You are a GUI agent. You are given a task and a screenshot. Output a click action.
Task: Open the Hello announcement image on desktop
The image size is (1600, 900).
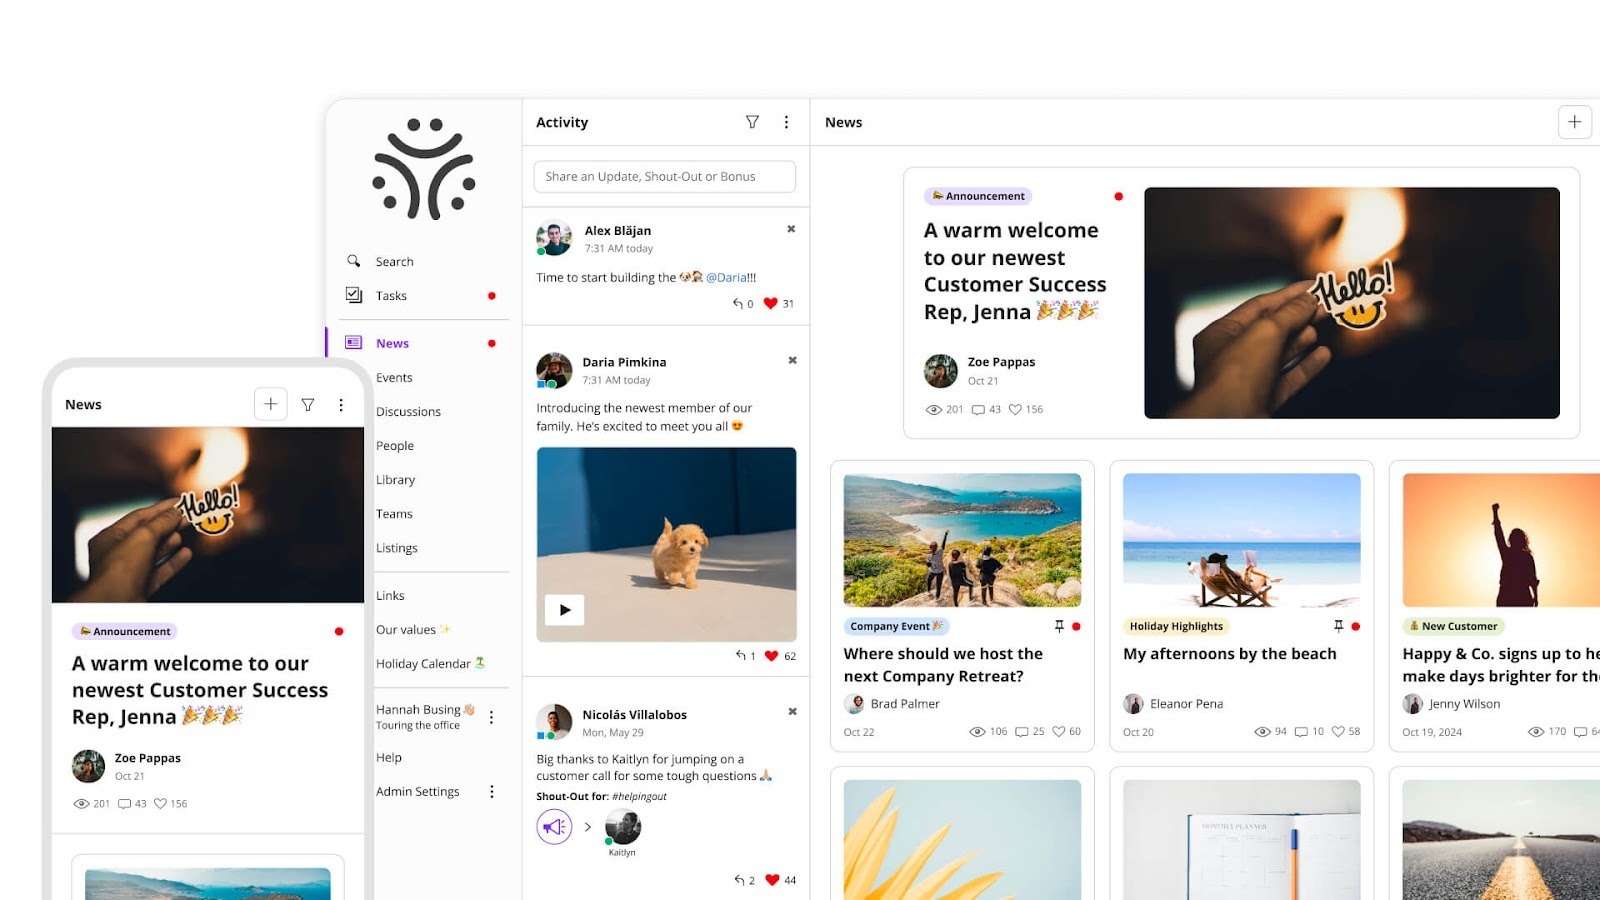pyautogui.click(x=1351, y=303)
